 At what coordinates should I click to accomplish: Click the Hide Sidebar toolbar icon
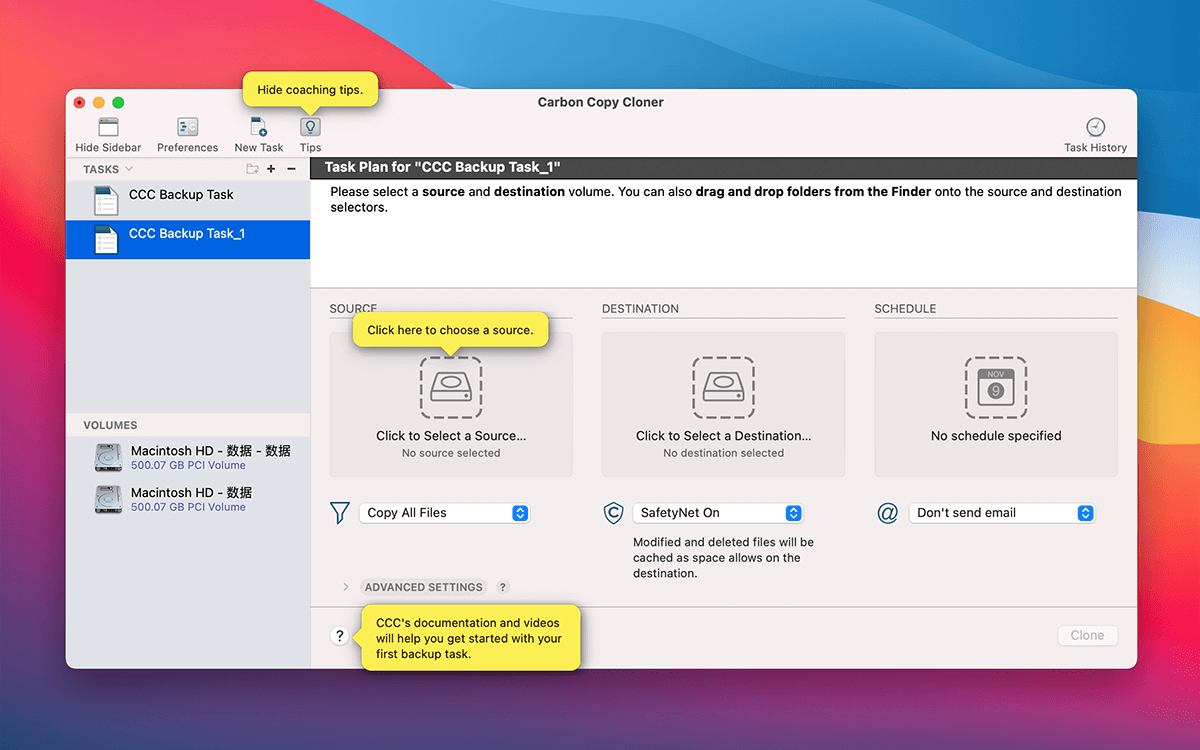pos(108,127)
